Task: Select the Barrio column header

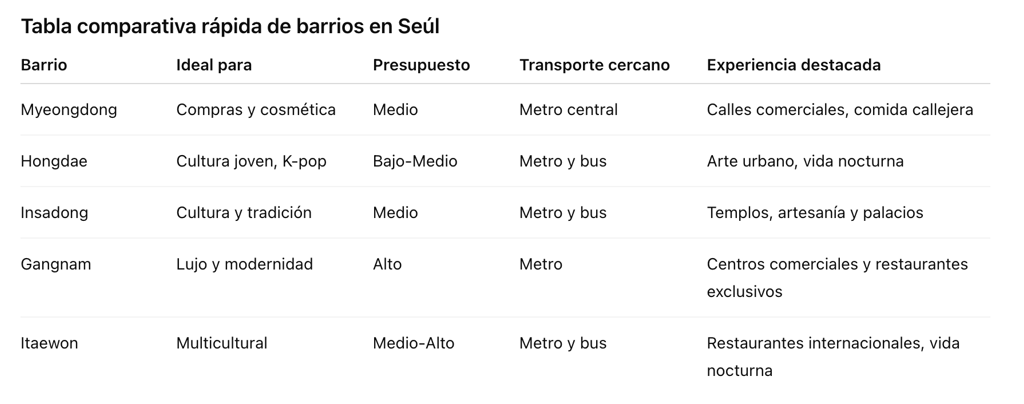Action: point(44,65)
